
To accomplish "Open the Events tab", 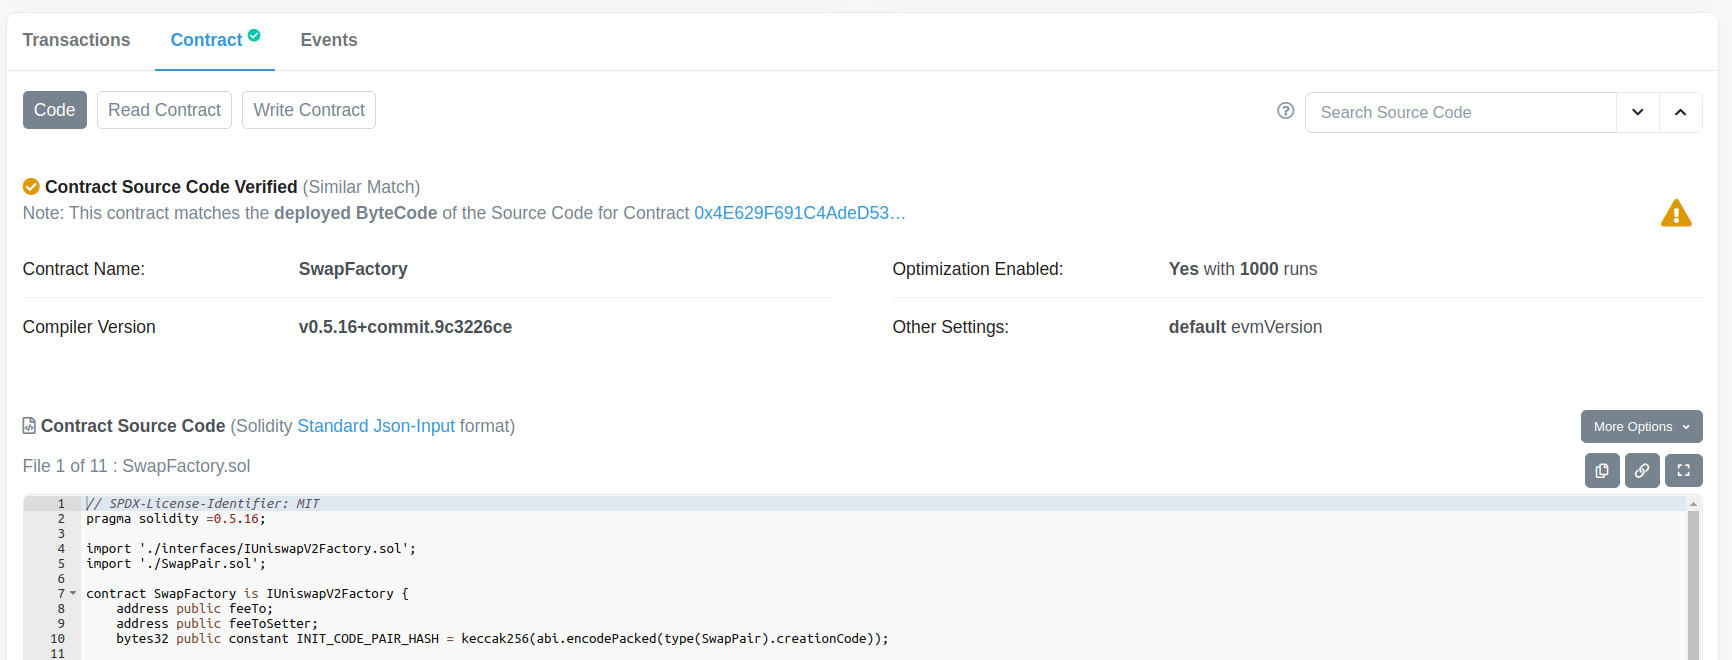I will (x=329, y=40).
